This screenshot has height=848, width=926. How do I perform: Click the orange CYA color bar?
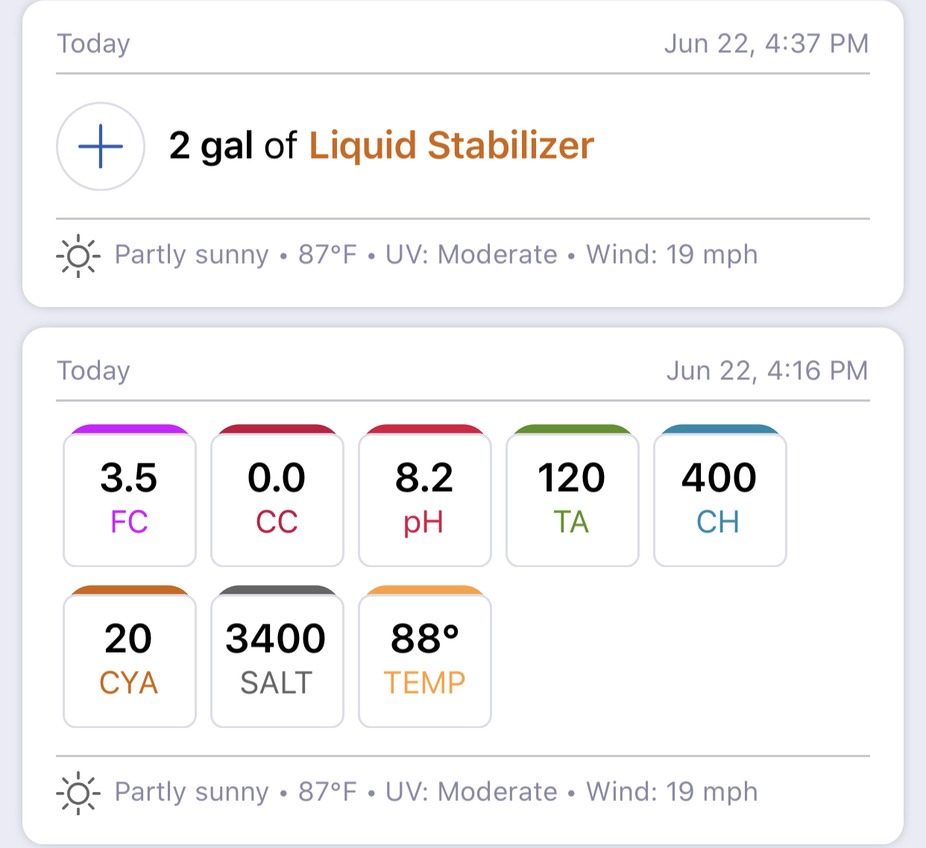(129, 590)
